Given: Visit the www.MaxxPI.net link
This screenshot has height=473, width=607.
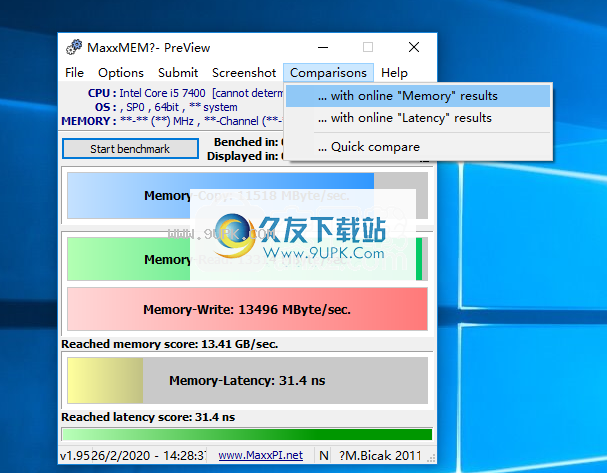Looking at the screenshot, I should click(261, 455).
